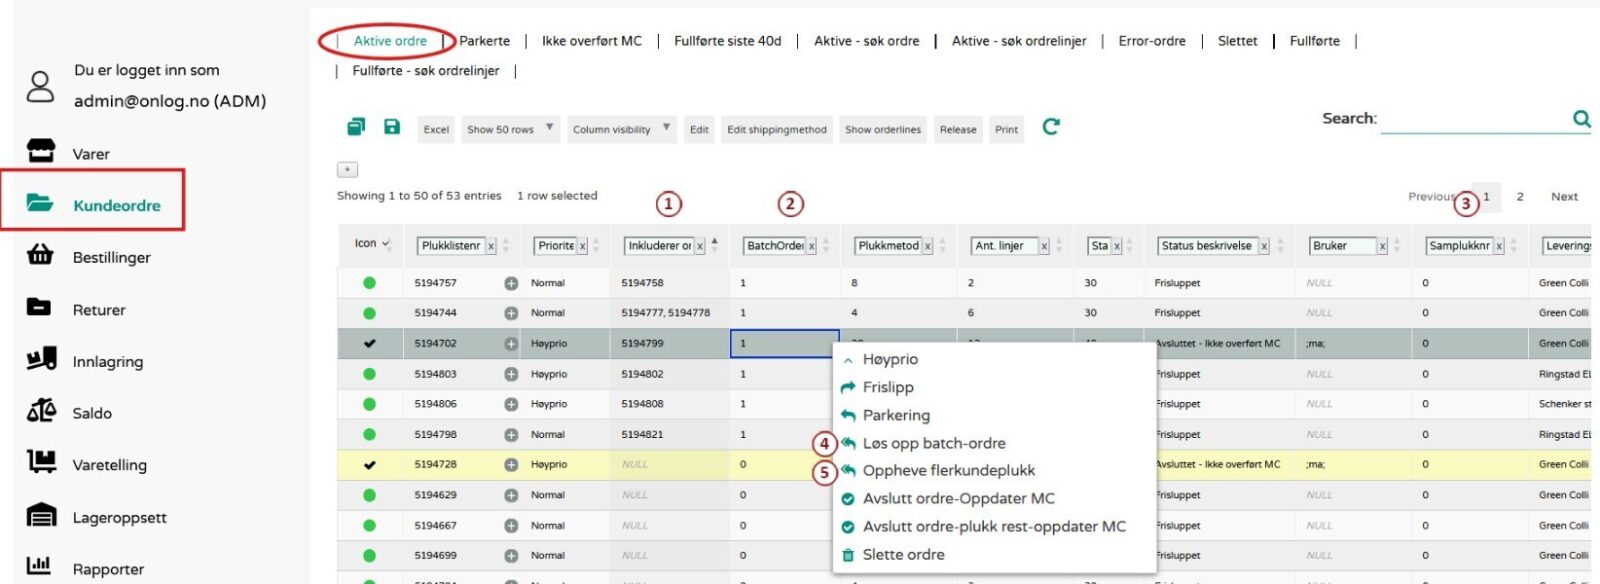Click the Edit shippingmethod button

[776, 129]
